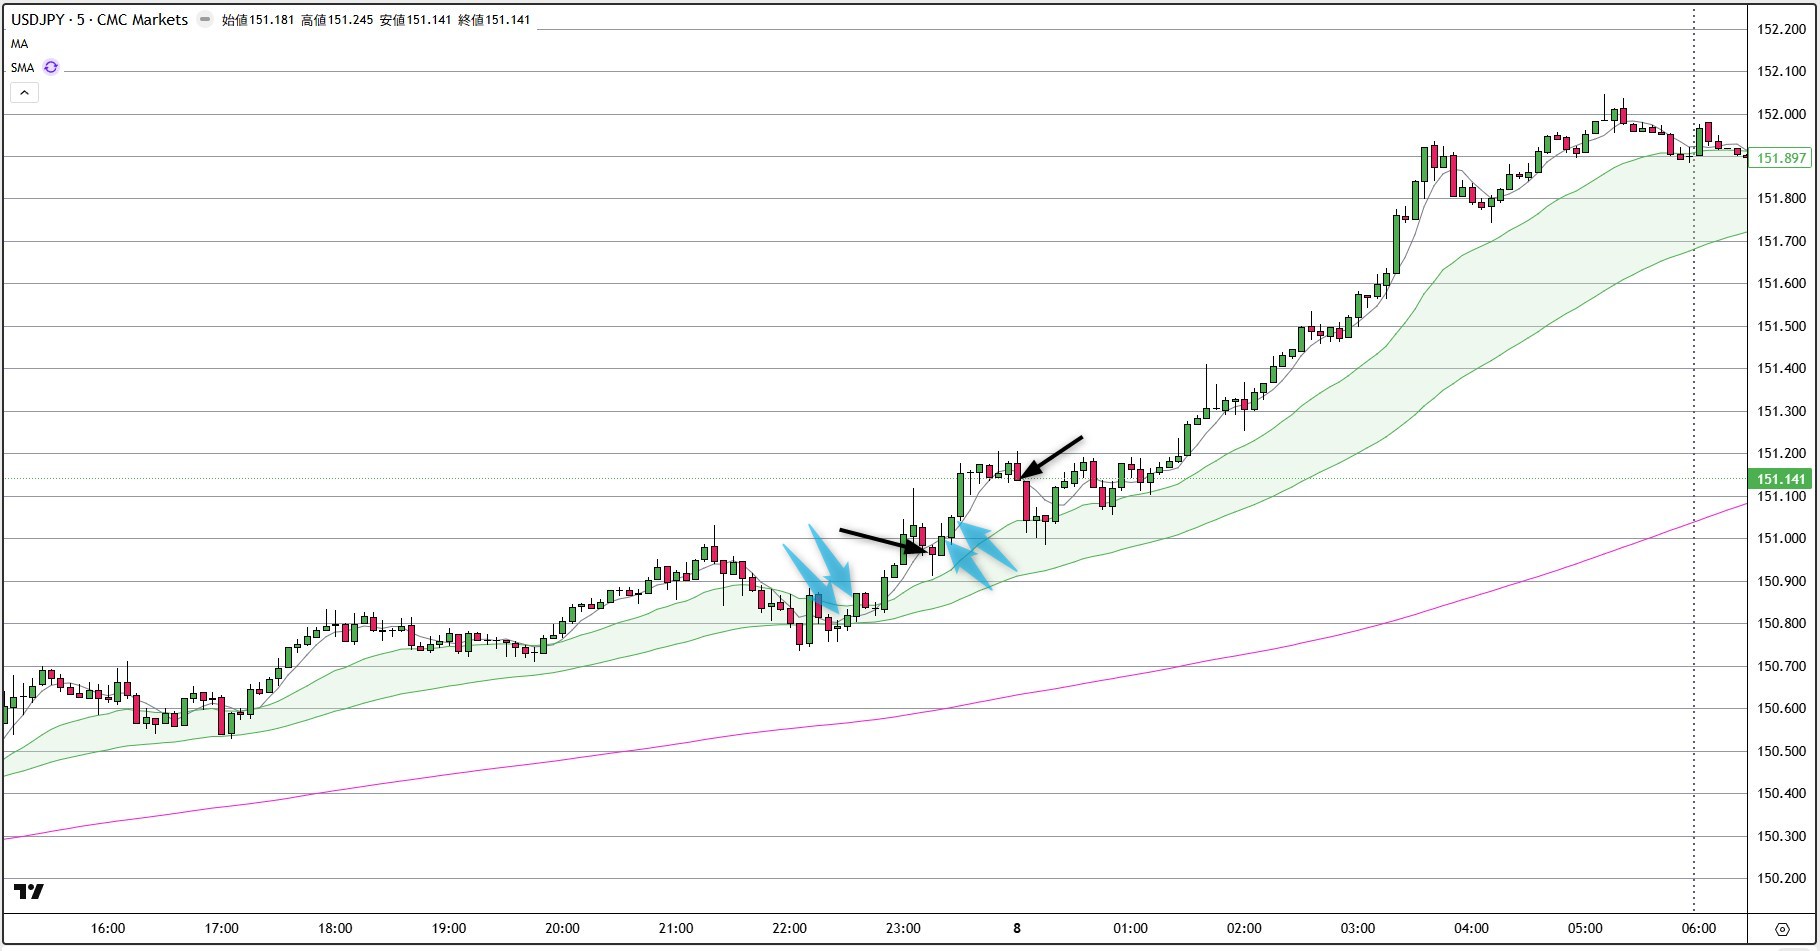Image resolution: width=1820 pixels, height=951 pixels.
Task: Select the upper black arrow drawing near 151.200
Action: (x=1052, y=456)
